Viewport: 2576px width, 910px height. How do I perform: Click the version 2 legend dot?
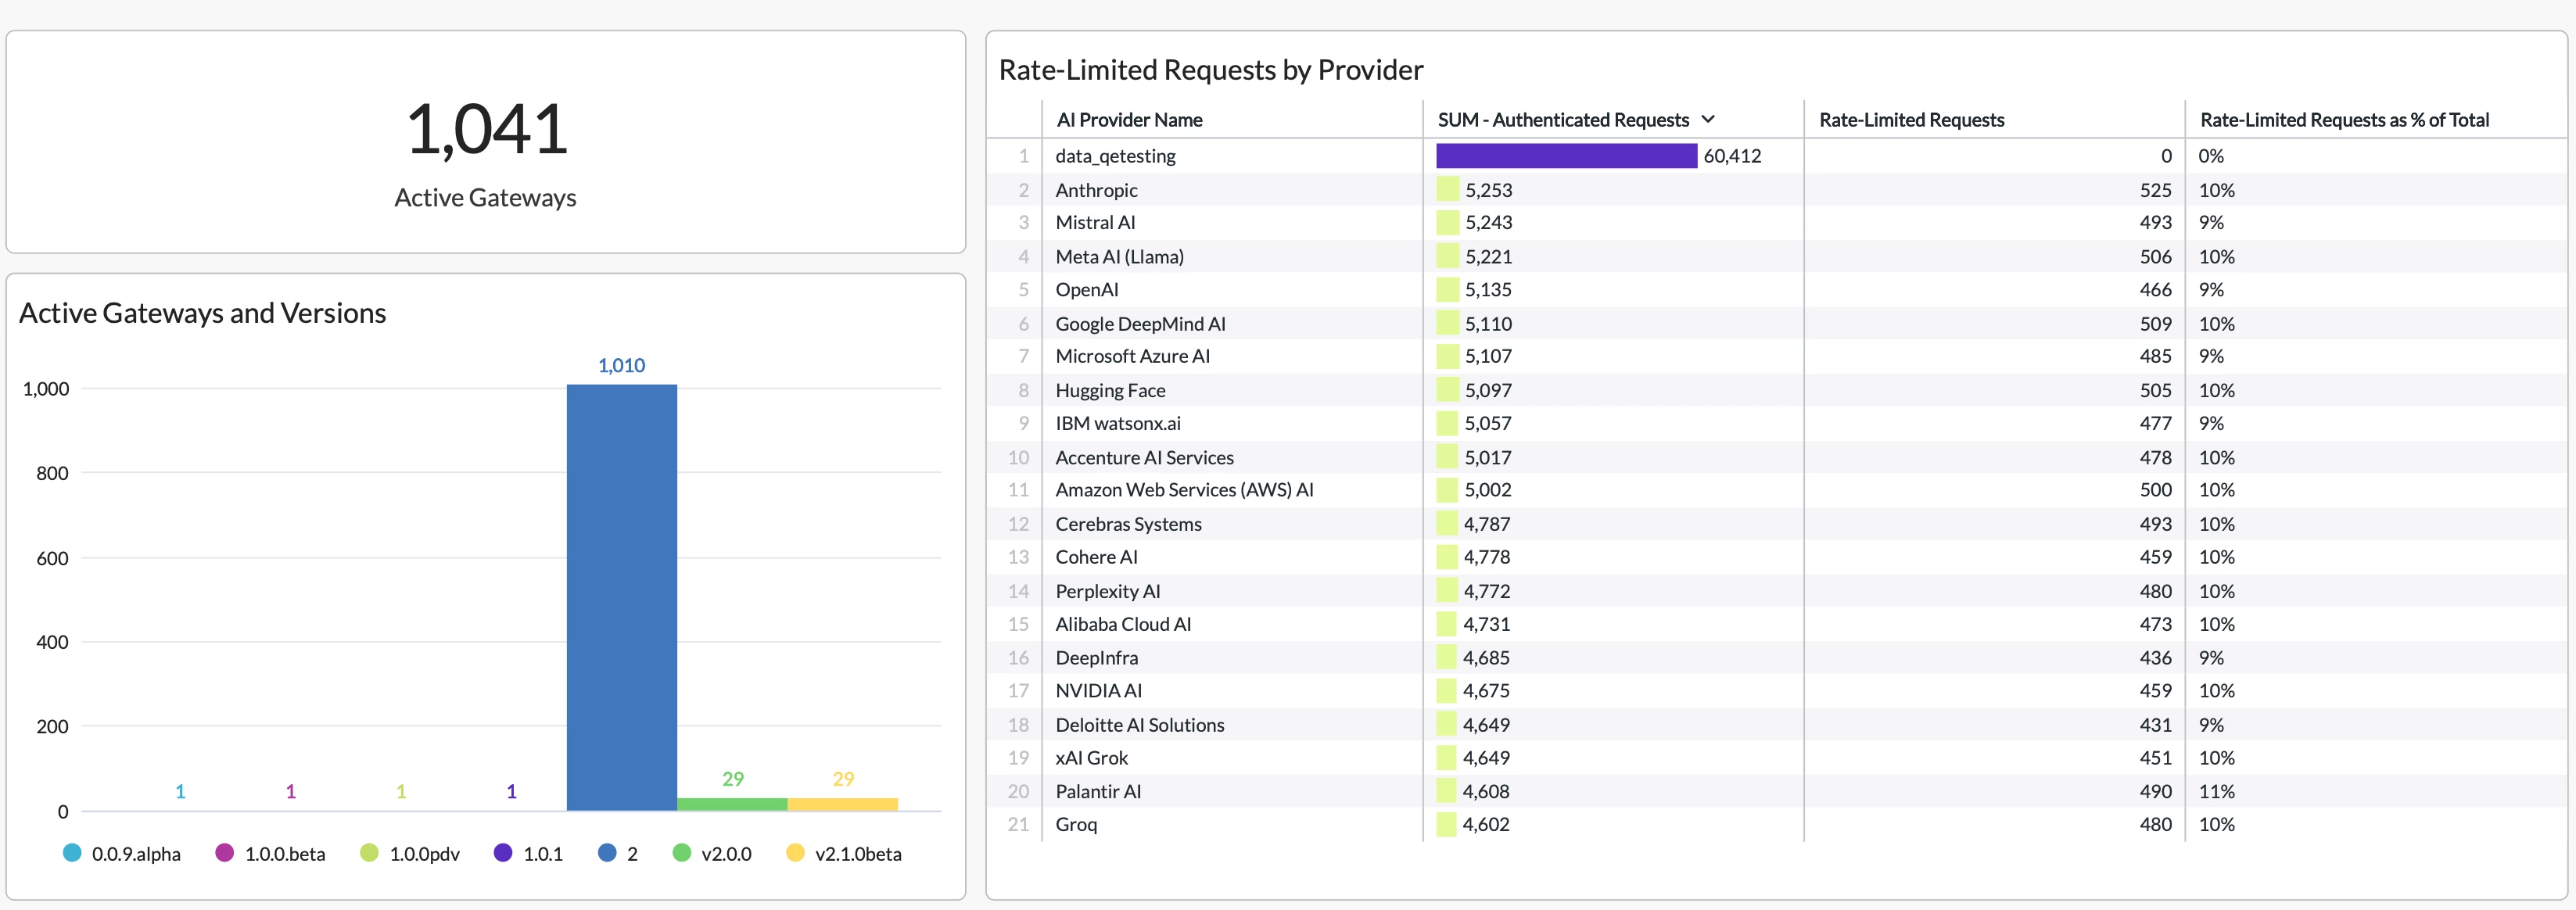coord(607,853)
